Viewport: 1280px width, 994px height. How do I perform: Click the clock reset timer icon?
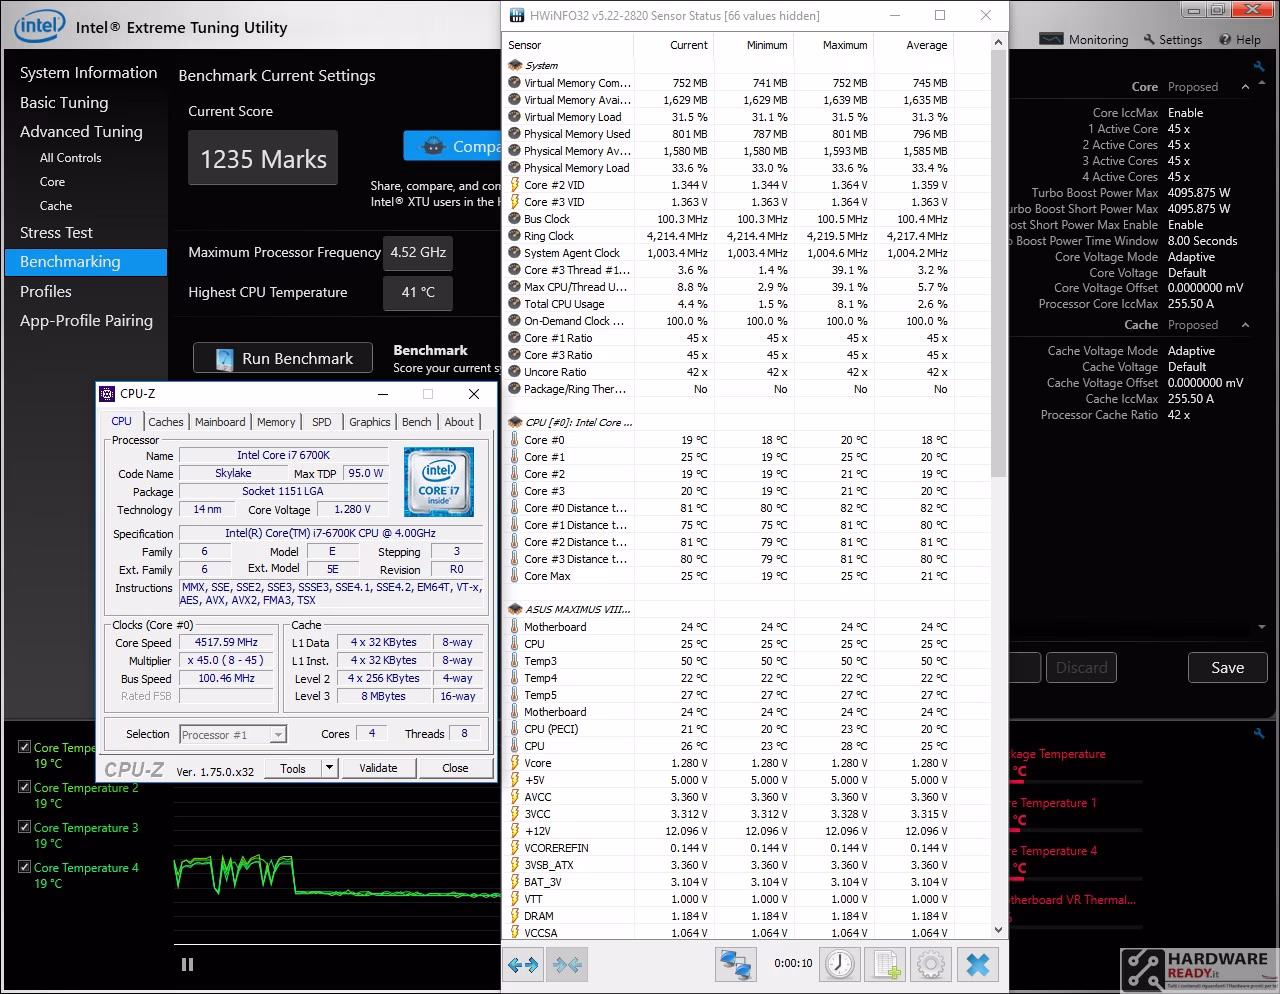point(839,965)
